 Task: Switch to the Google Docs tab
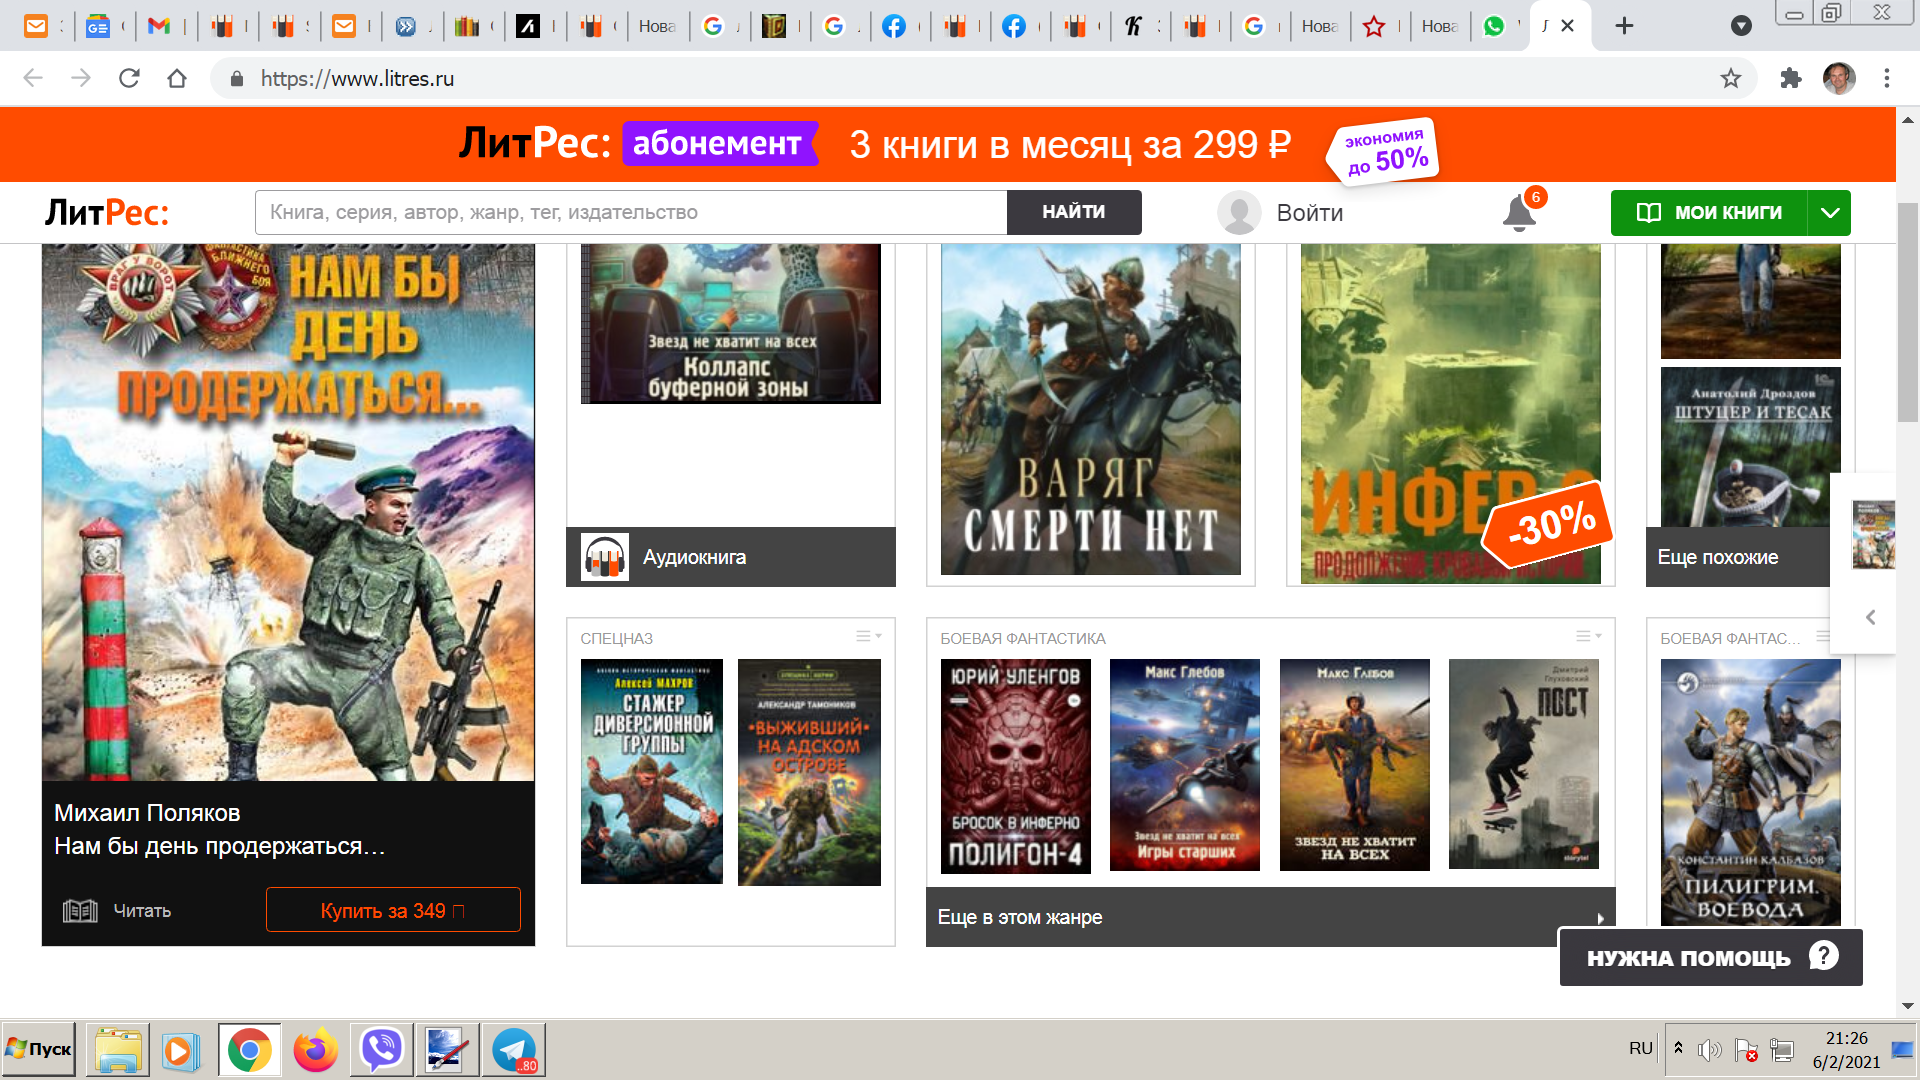pos(97,26)
